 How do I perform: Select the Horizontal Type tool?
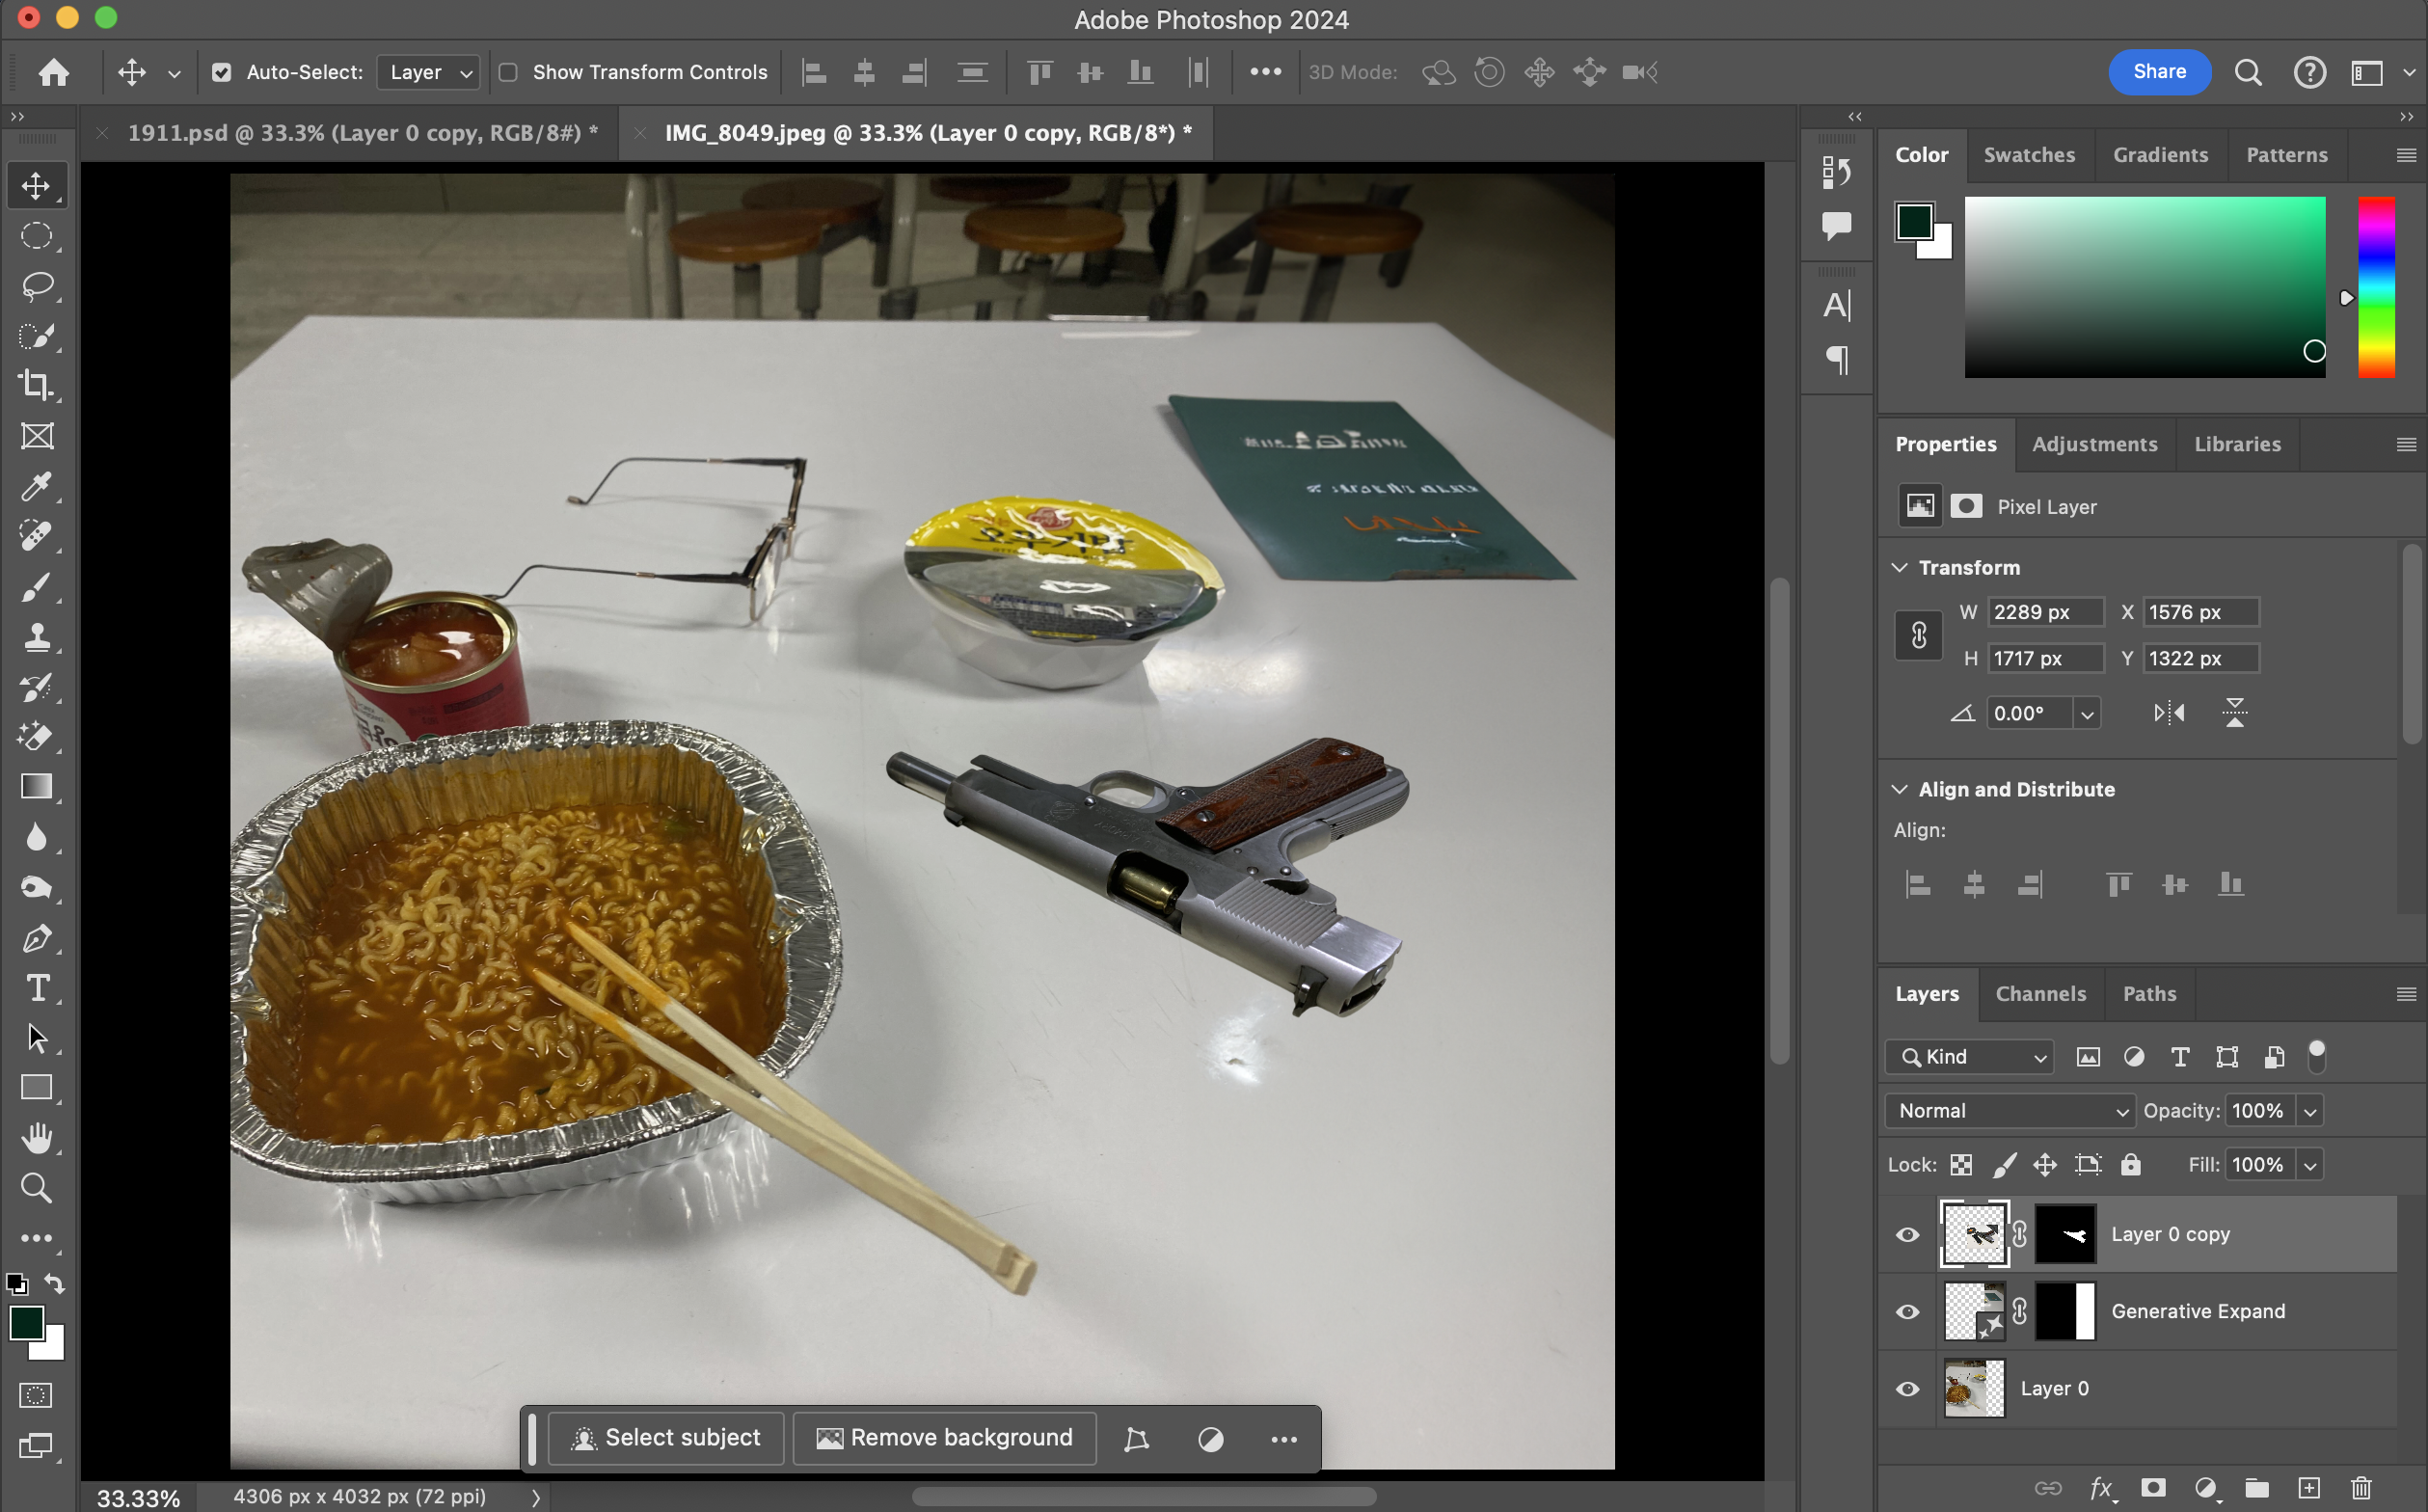coord(36,988)
